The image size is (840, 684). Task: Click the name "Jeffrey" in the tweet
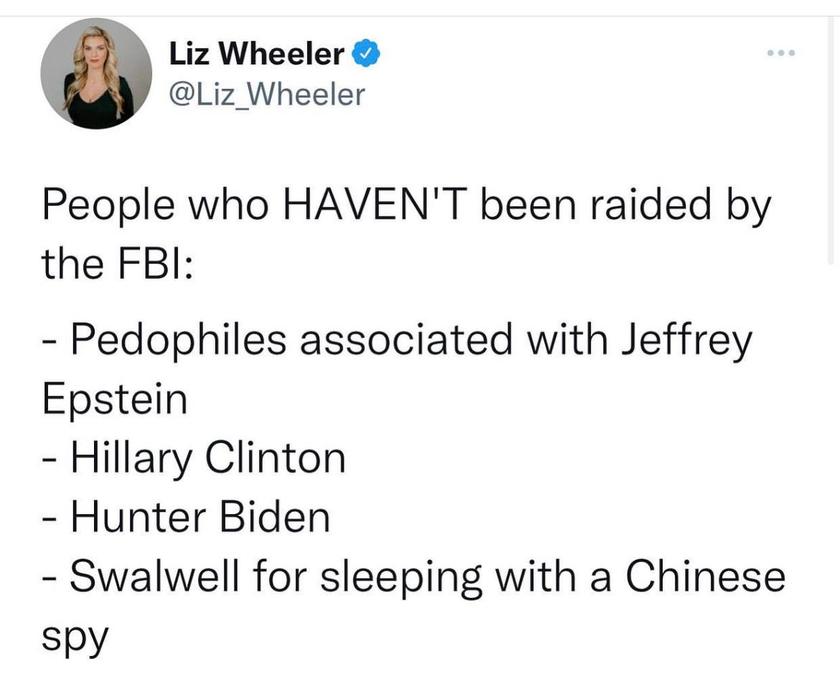(x=687, y=342)
